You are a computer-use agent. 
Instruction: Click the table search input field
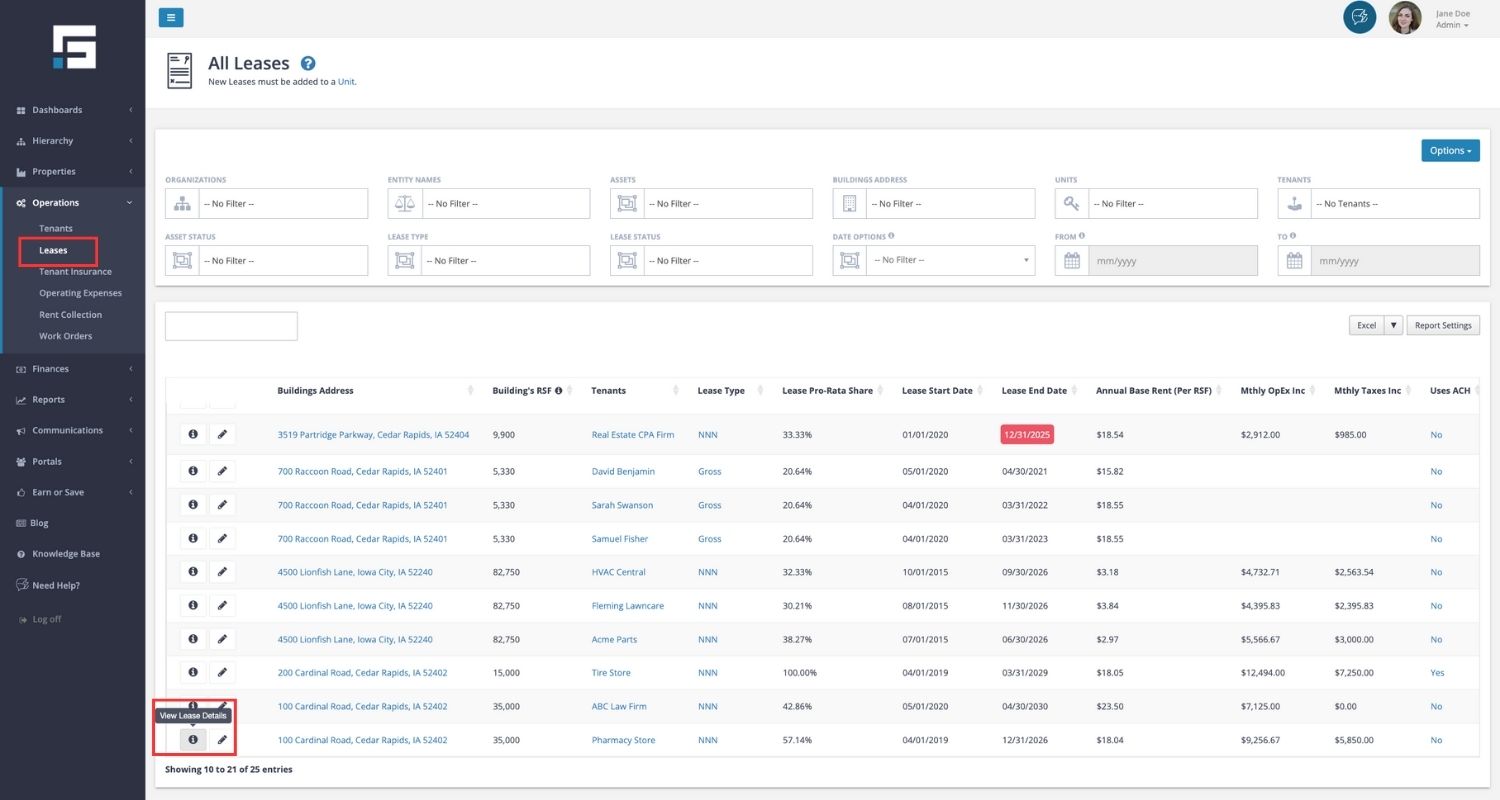pyautogui.click(x=231, y=326)
